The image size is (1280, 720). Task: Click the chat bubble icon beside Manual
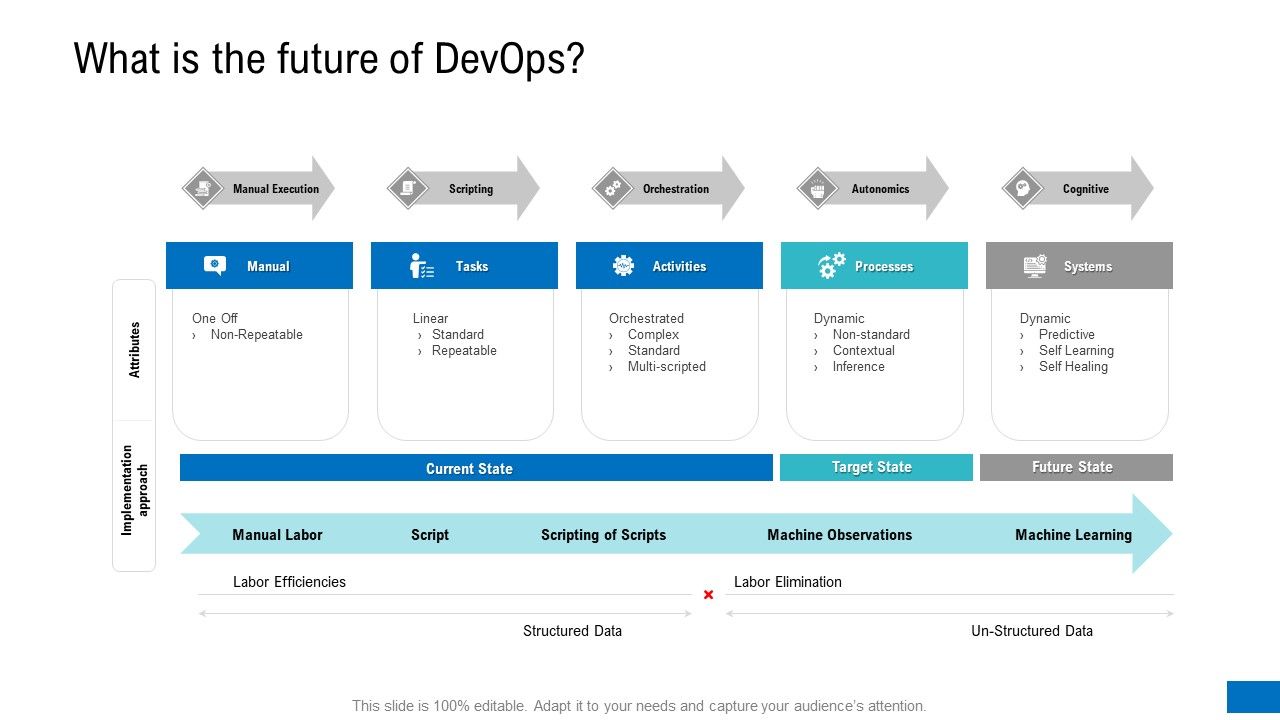215,266
